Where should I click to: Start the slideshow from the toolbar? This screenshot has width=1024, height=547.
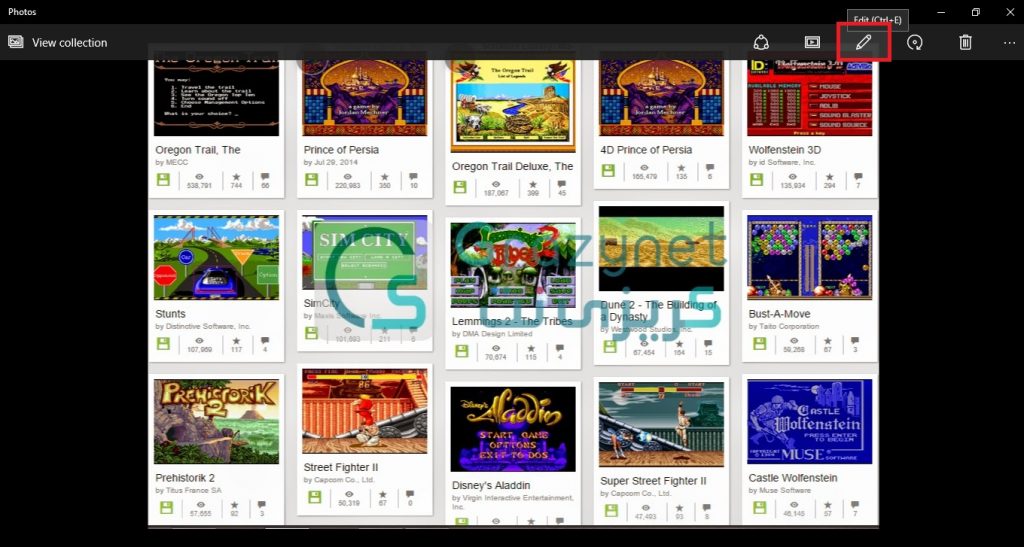coord(812,42)
